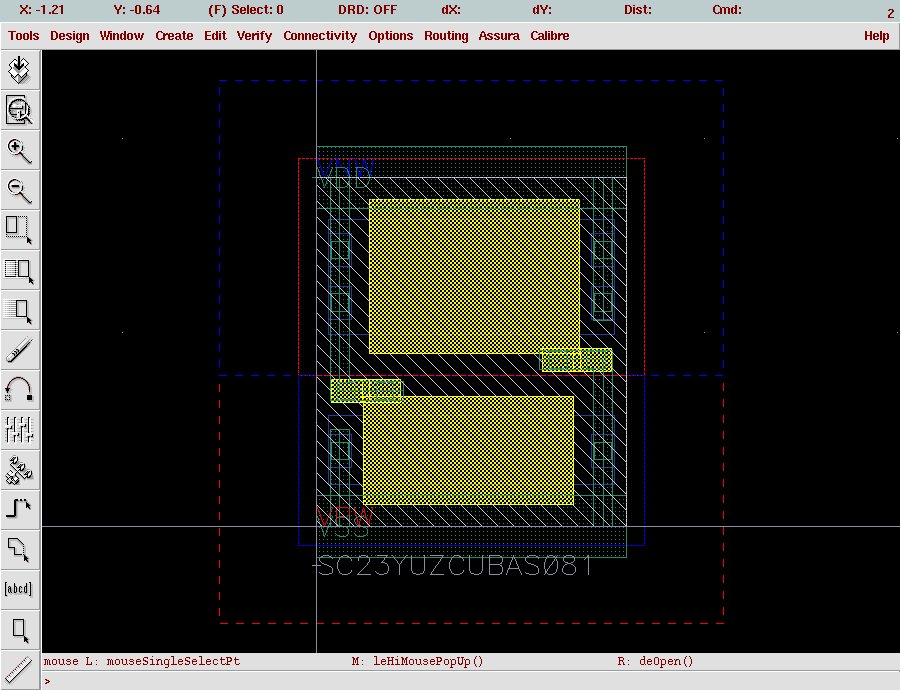The width and height of the screenshot is (900, 690).
Task: Open the Design menu
Action: click(x=70, y=36)
